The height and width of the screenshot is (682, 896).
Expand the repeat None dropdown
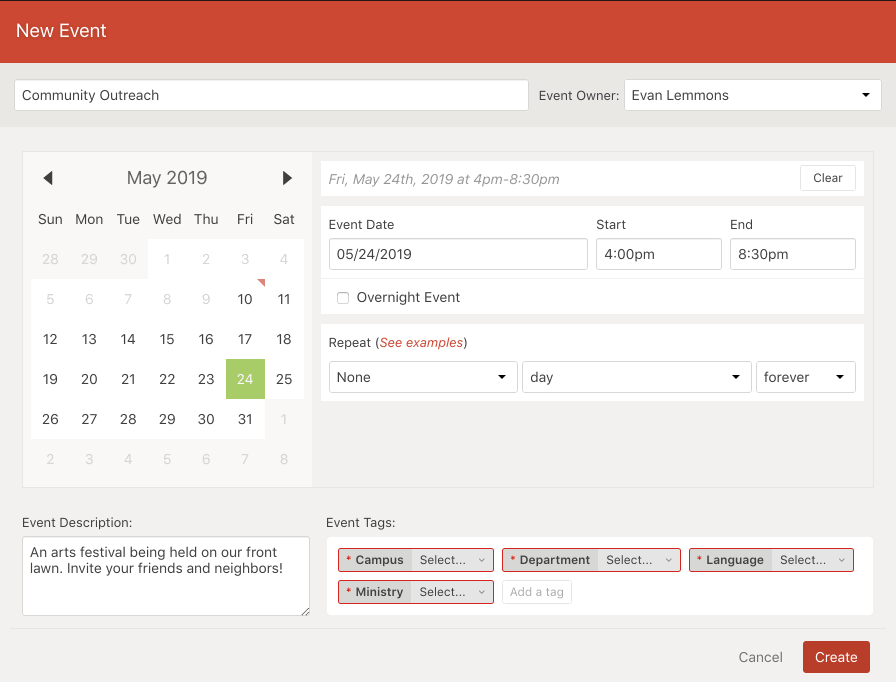point(423,377)
